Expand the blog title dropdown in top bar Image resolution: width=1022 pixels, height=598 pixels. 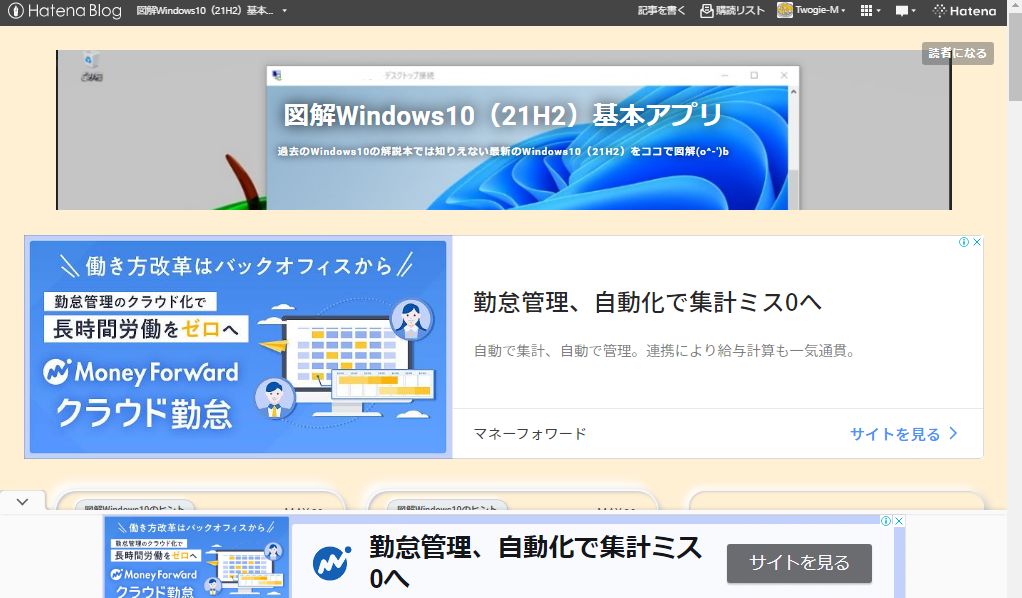(284, 10)
